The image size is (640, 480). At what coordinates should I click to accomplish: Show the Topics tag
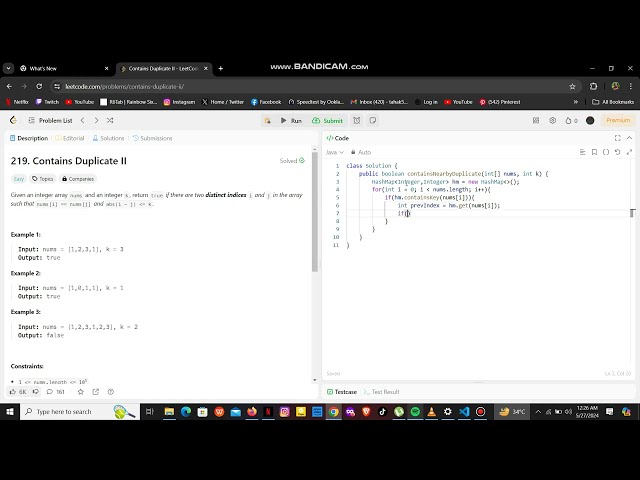[42, 179]
